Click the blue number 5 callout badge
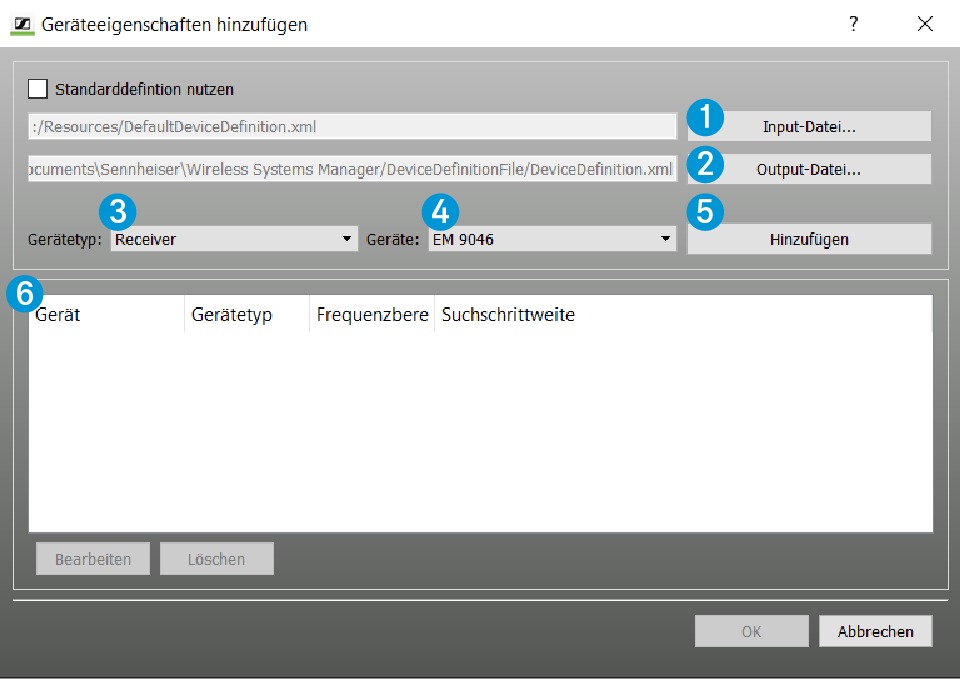 pyautogui.click(x=705, y=211)
